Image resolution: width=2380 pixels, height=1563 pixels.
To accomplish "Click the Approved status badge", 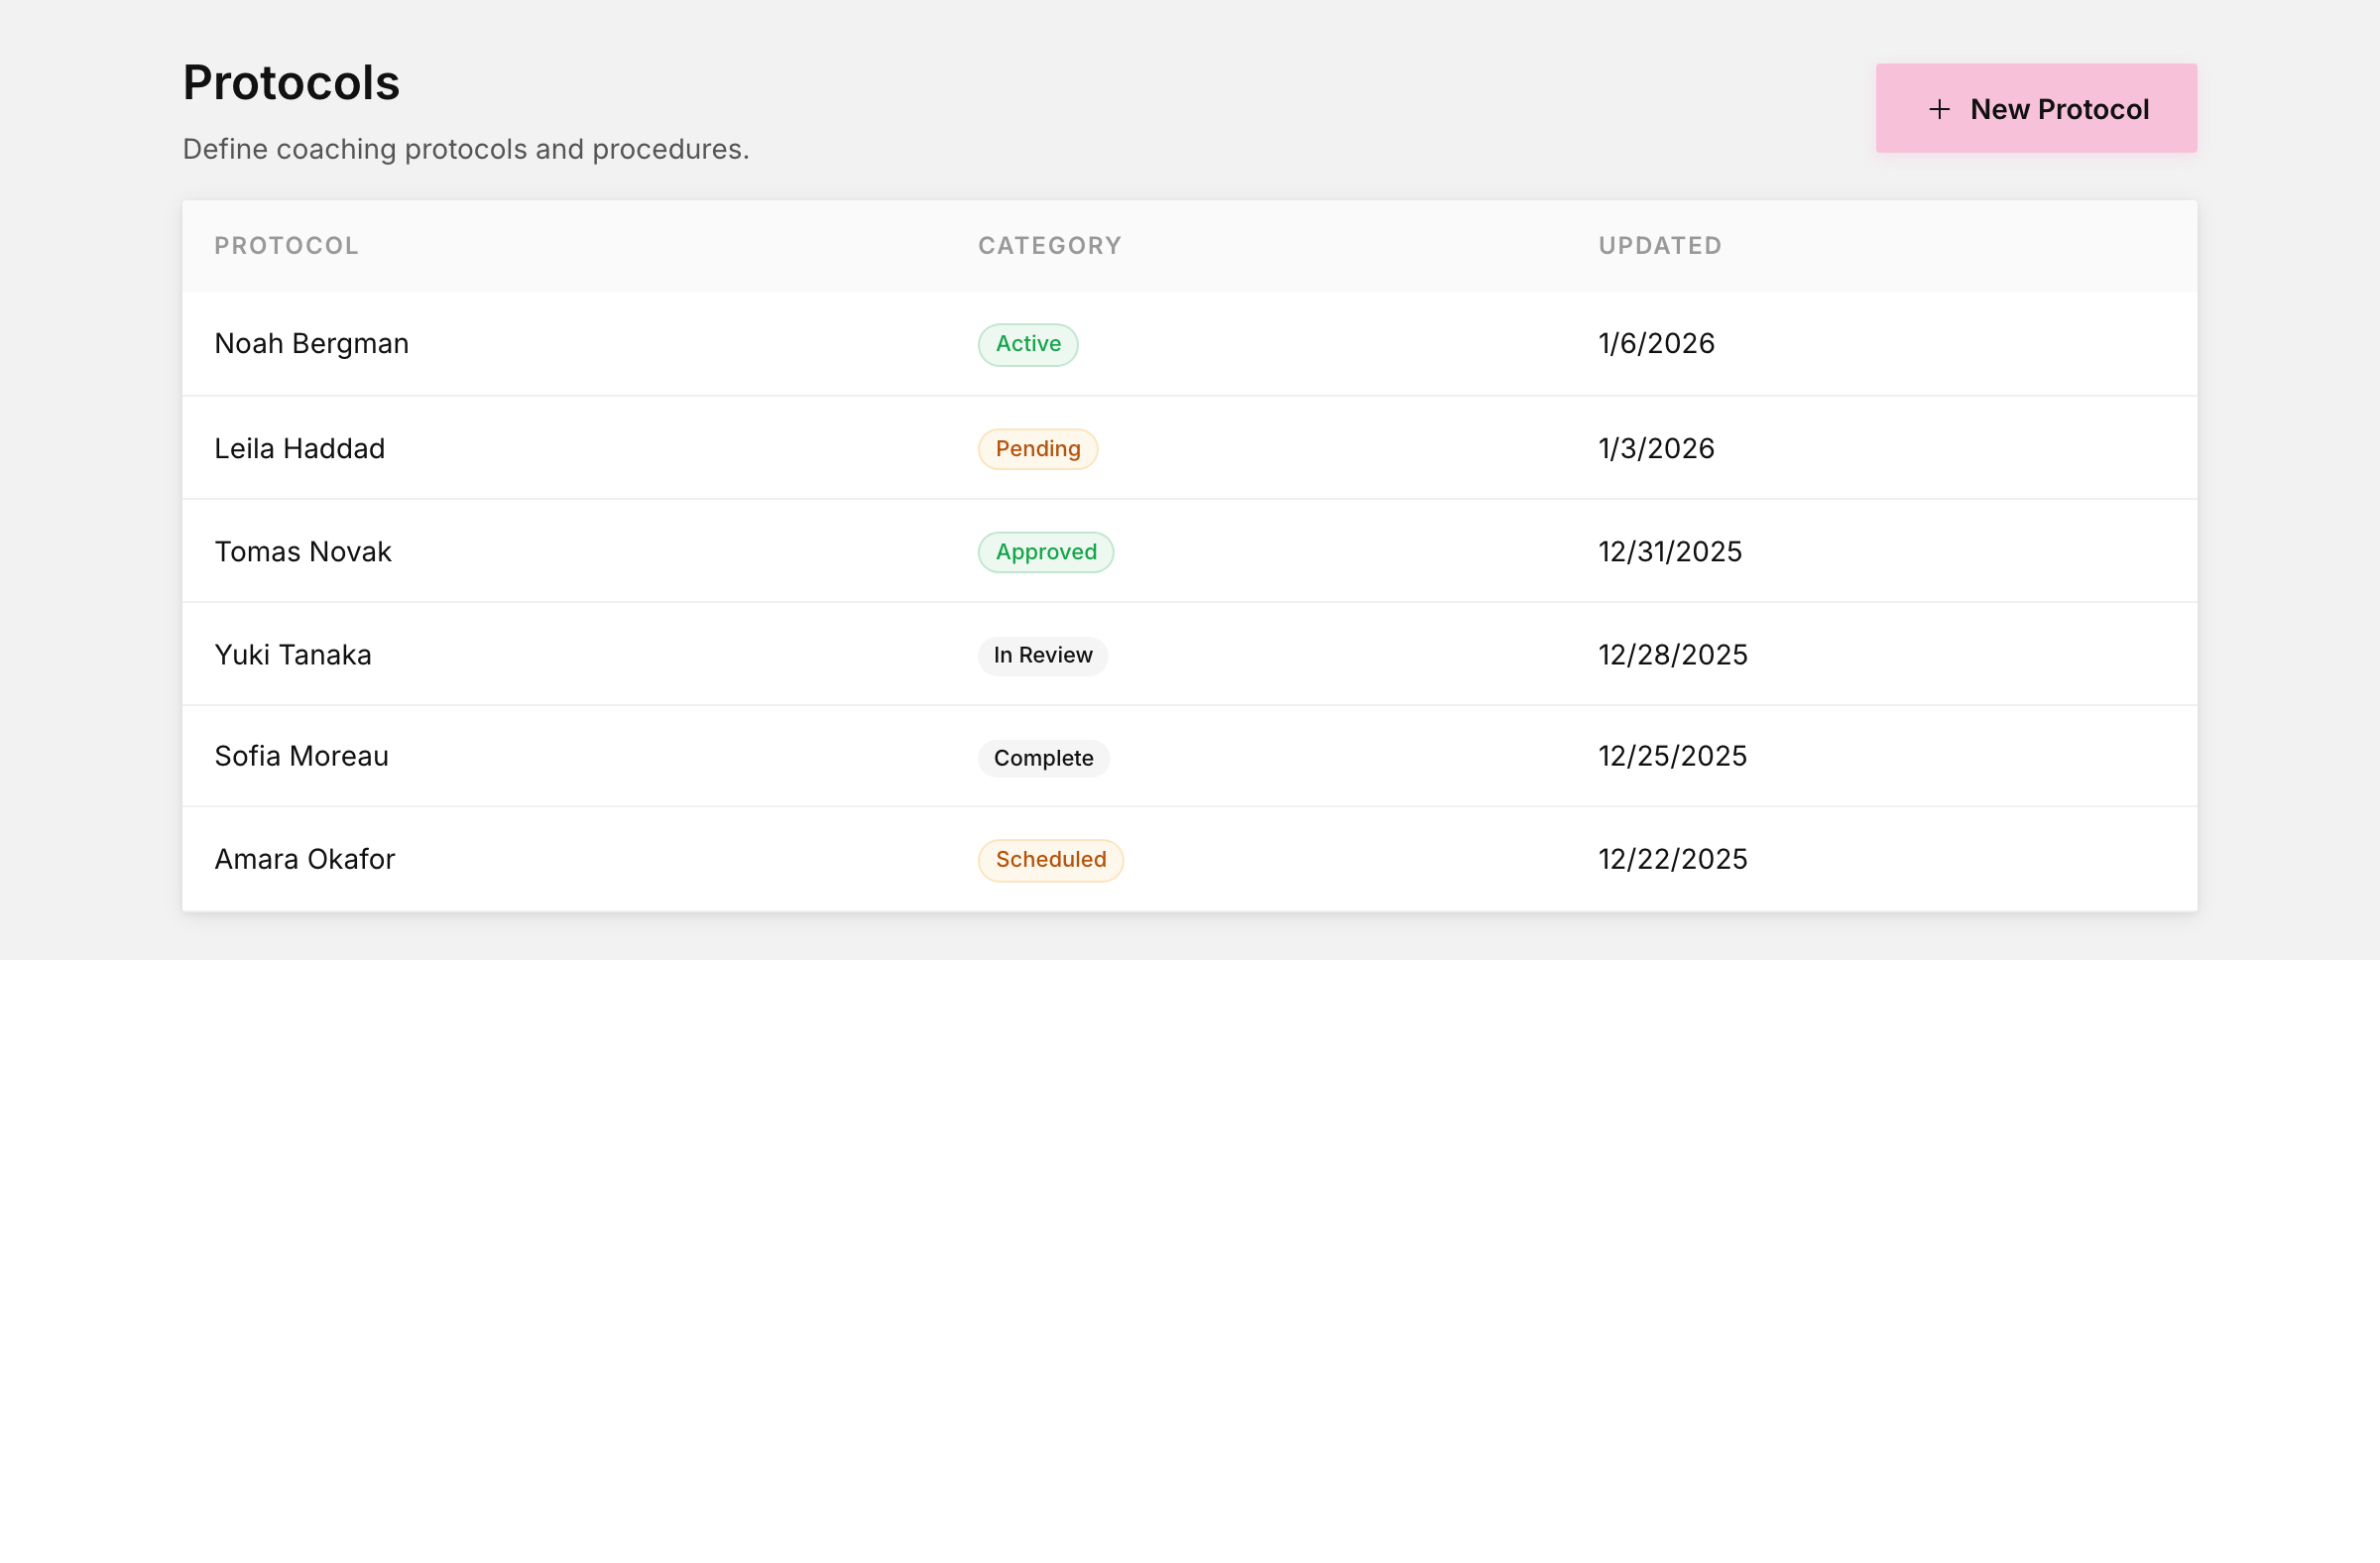I will click(1045, 552).
